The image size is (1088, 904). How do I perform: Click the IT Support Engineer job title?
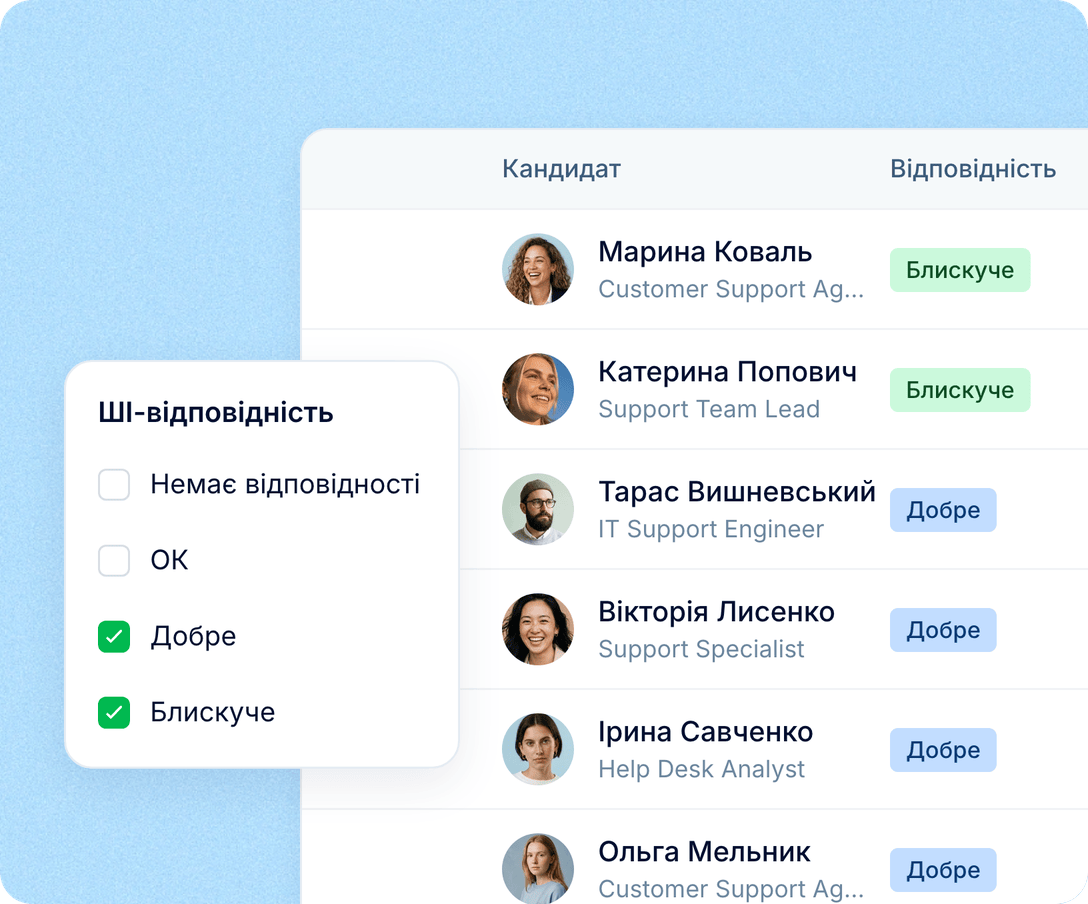tap(711, 529)
